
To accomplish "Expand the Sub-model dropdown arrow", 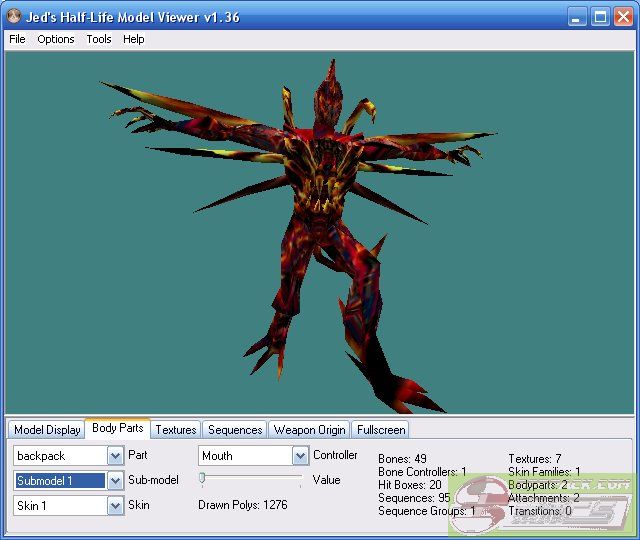I will (116, 481).
